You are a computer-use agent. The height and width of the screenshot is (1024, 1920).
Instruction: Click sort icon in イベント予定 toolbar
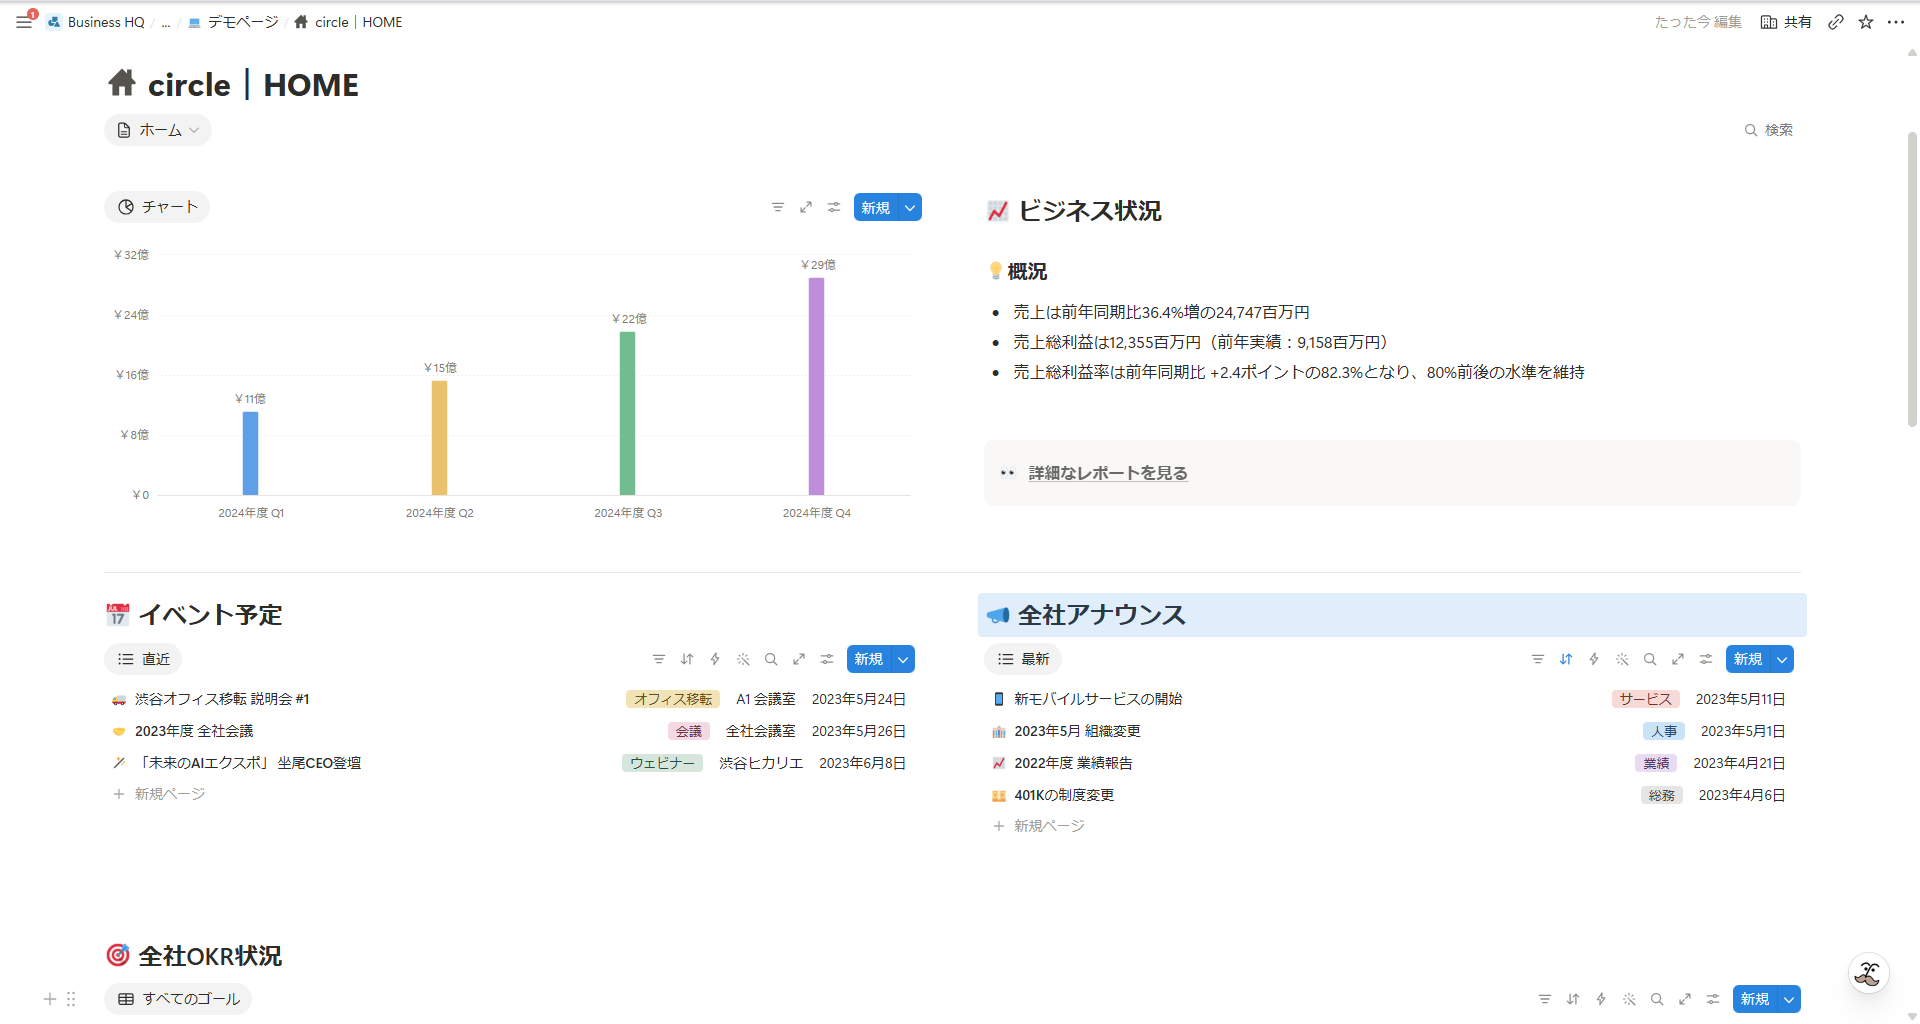pyautogui.click(x=687, y=659)
